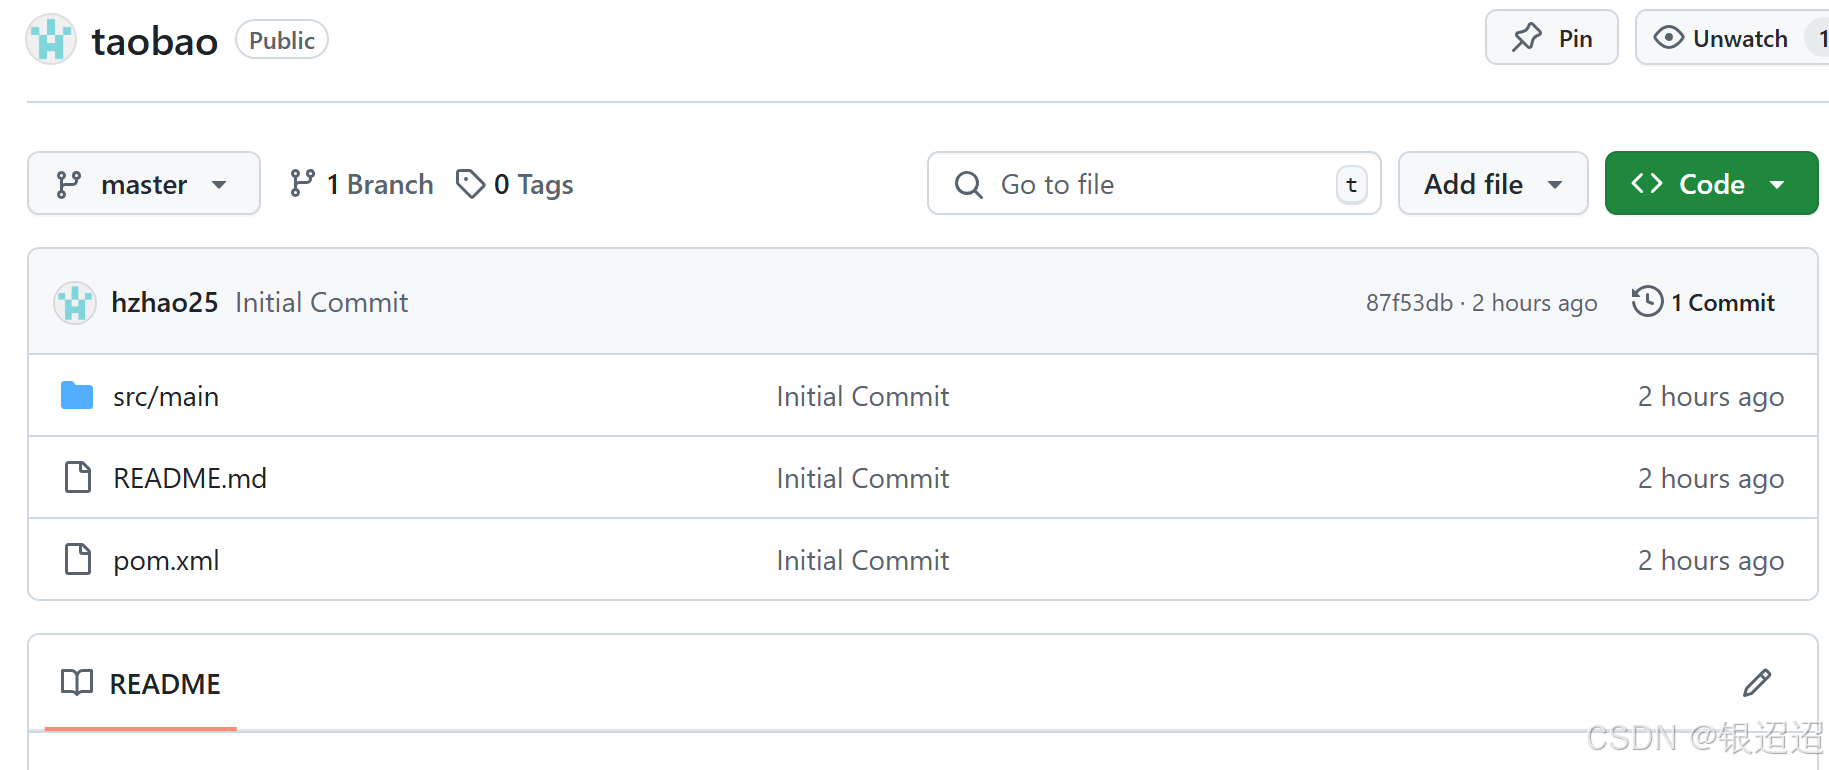Click the pencil icon to edit README
The width and height of the screenshot is (1829, 770).
[1756, 683]
